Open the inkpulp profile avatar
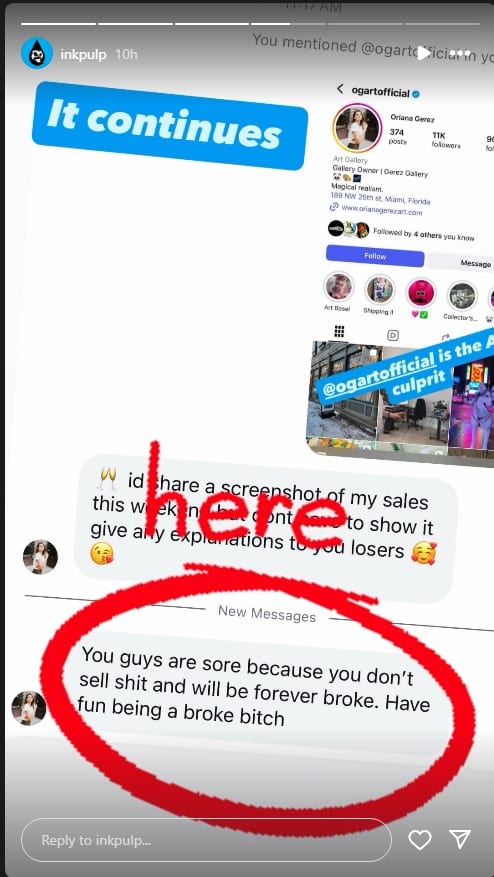The height and width of the screenshot is (877, 494). (x=37, y=53)
